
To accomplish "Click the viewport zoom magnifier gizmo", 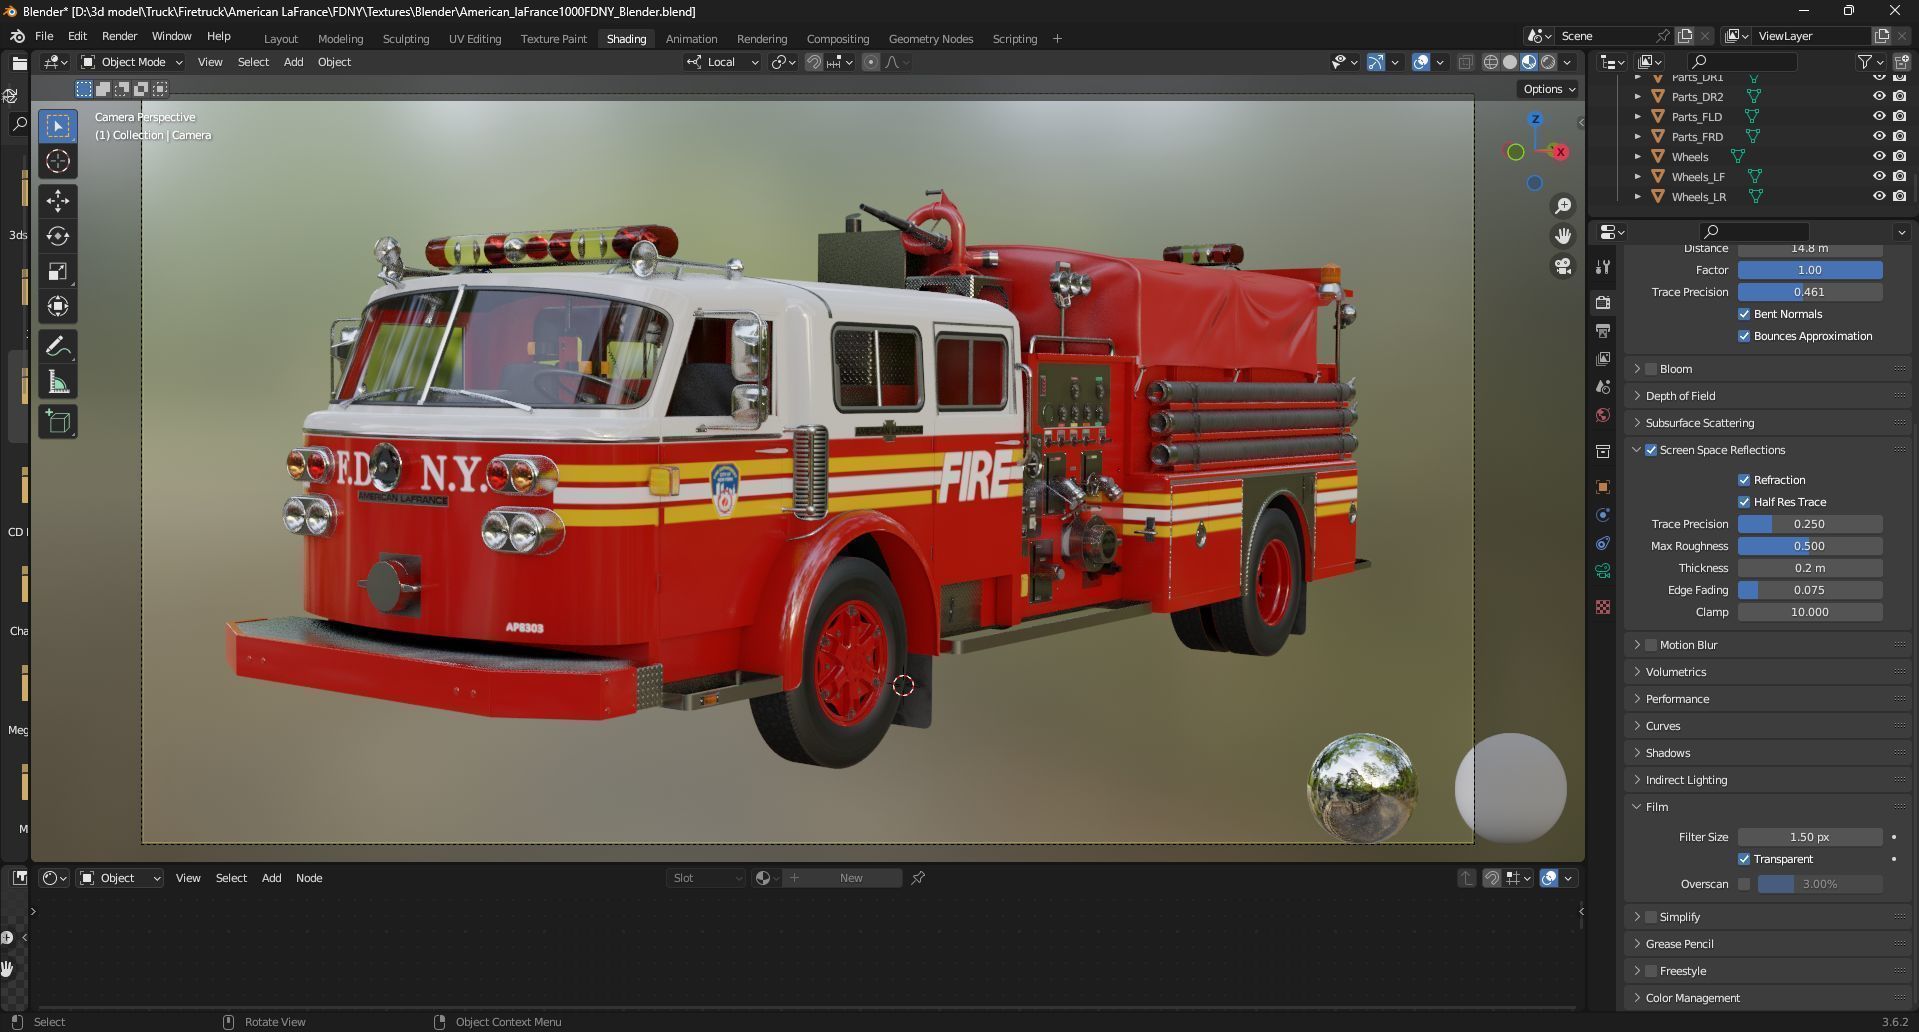I will (x=1562, y=206).
